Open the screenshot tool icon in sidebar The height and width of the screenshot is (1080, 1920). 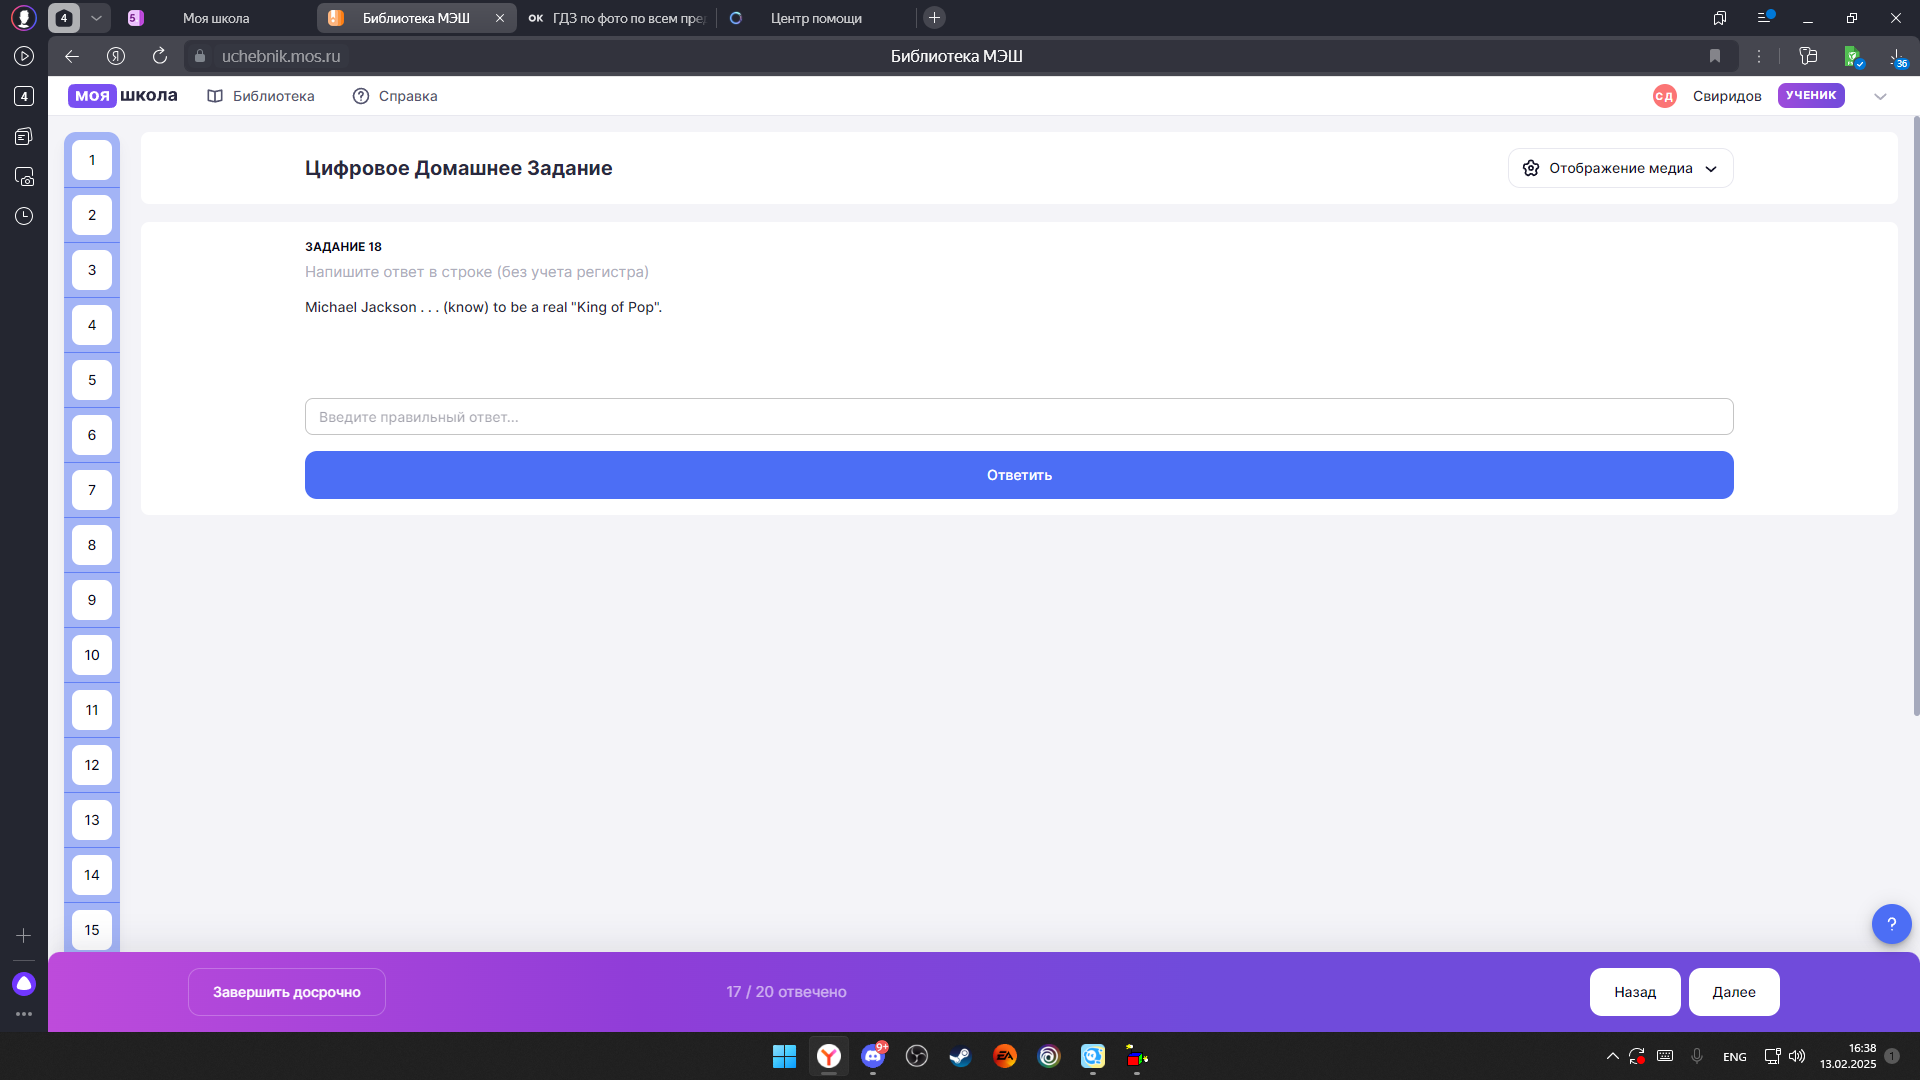click(x=24, y=176)
